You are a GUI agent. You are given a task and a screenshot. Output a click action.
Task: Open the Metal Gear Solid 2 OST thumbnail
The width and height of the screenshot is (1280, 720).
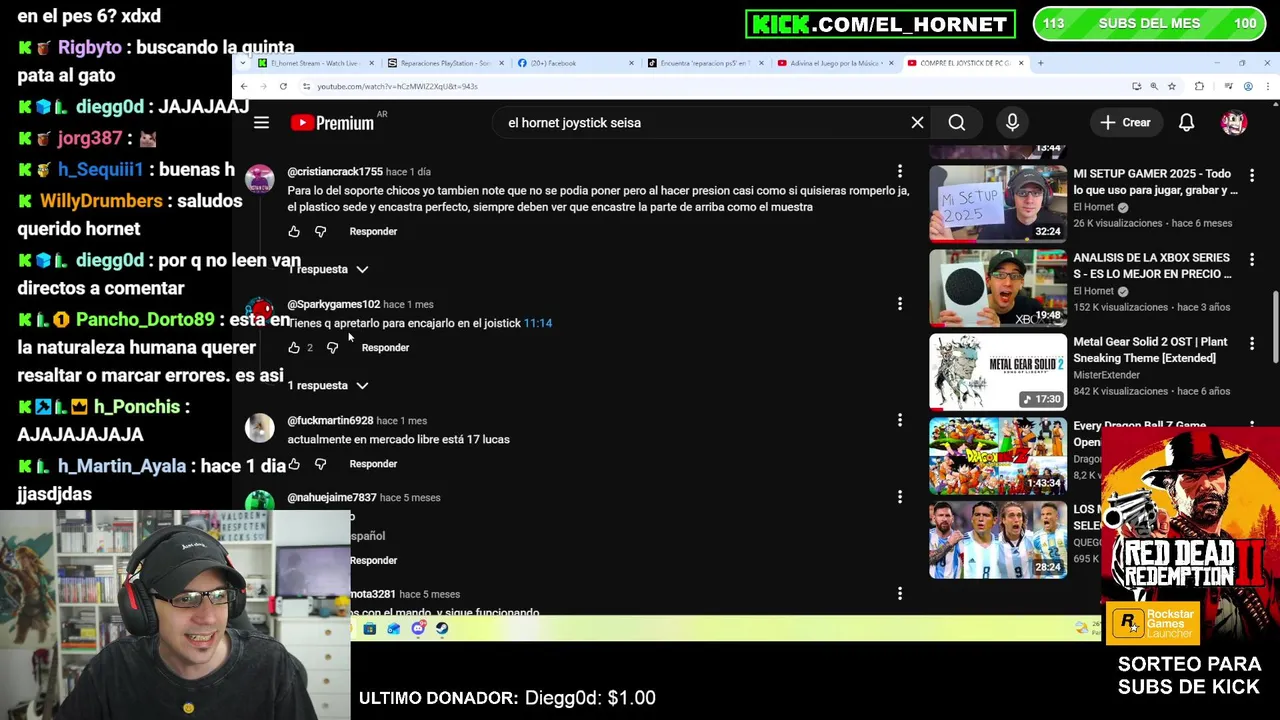tap(998, 372)
